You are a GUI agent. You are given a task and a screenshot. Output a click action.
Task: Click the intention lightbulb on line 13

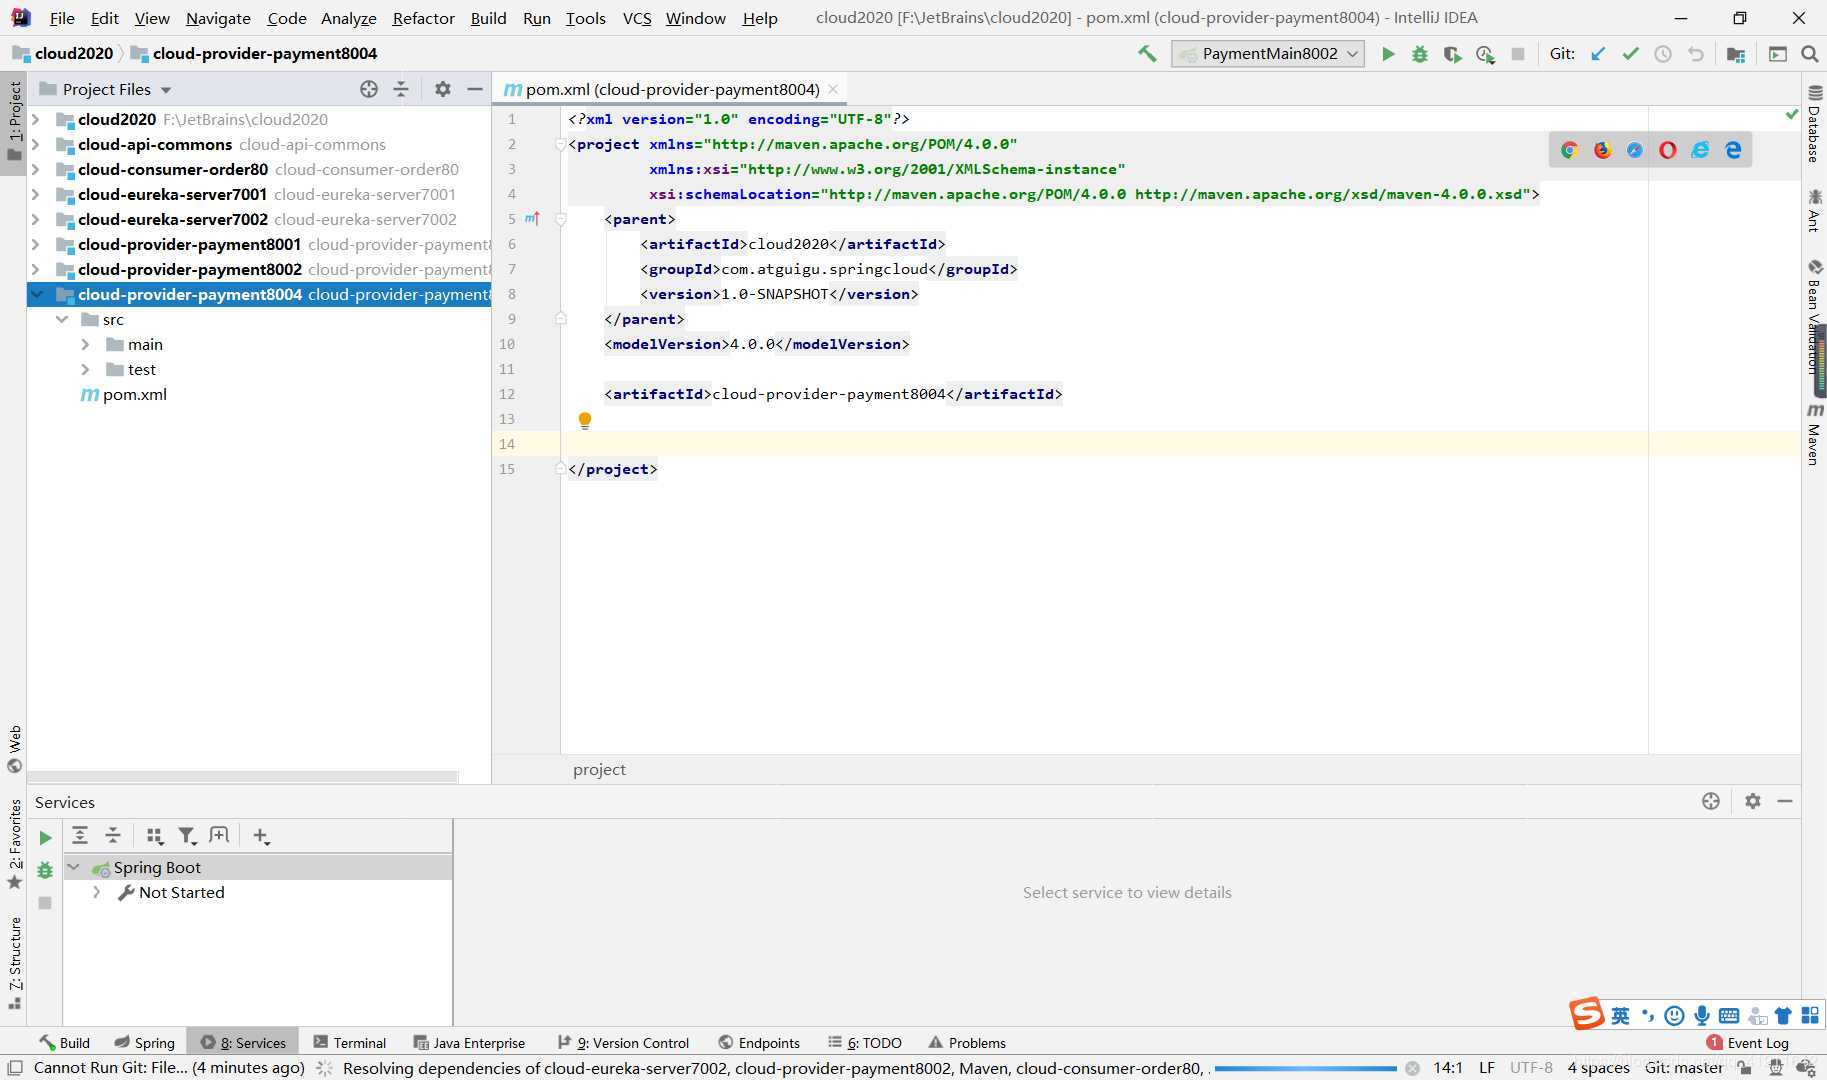click(585, 420)
